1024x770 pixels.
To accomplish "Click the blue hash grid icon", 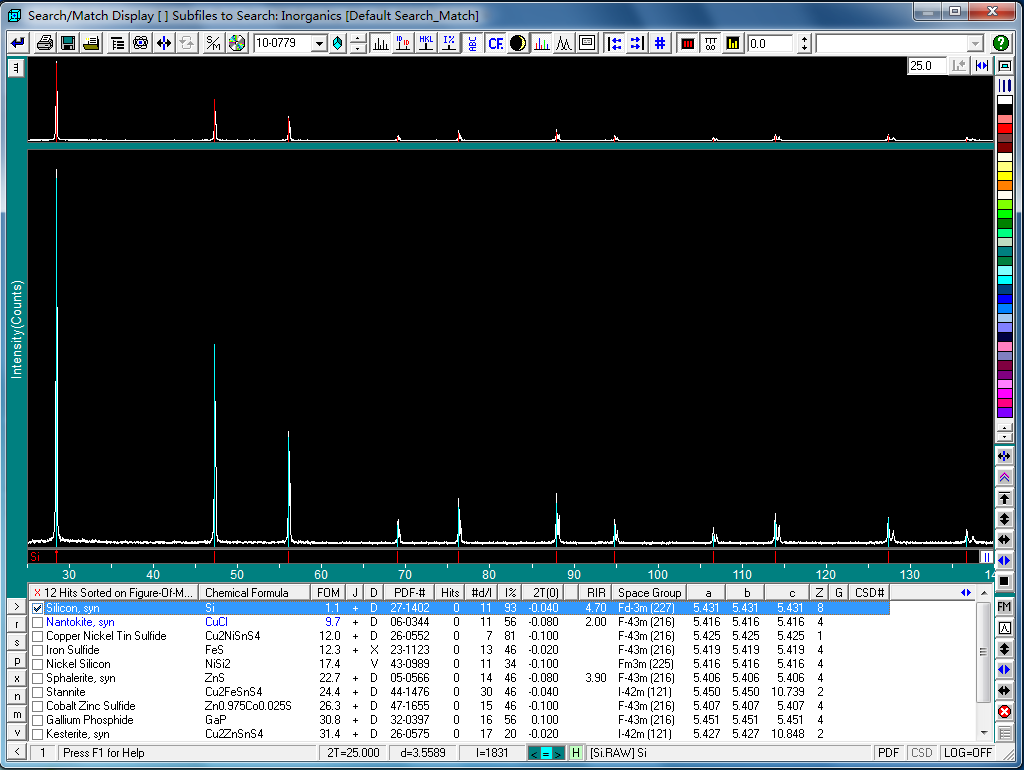I will click(x=660, y=43).
